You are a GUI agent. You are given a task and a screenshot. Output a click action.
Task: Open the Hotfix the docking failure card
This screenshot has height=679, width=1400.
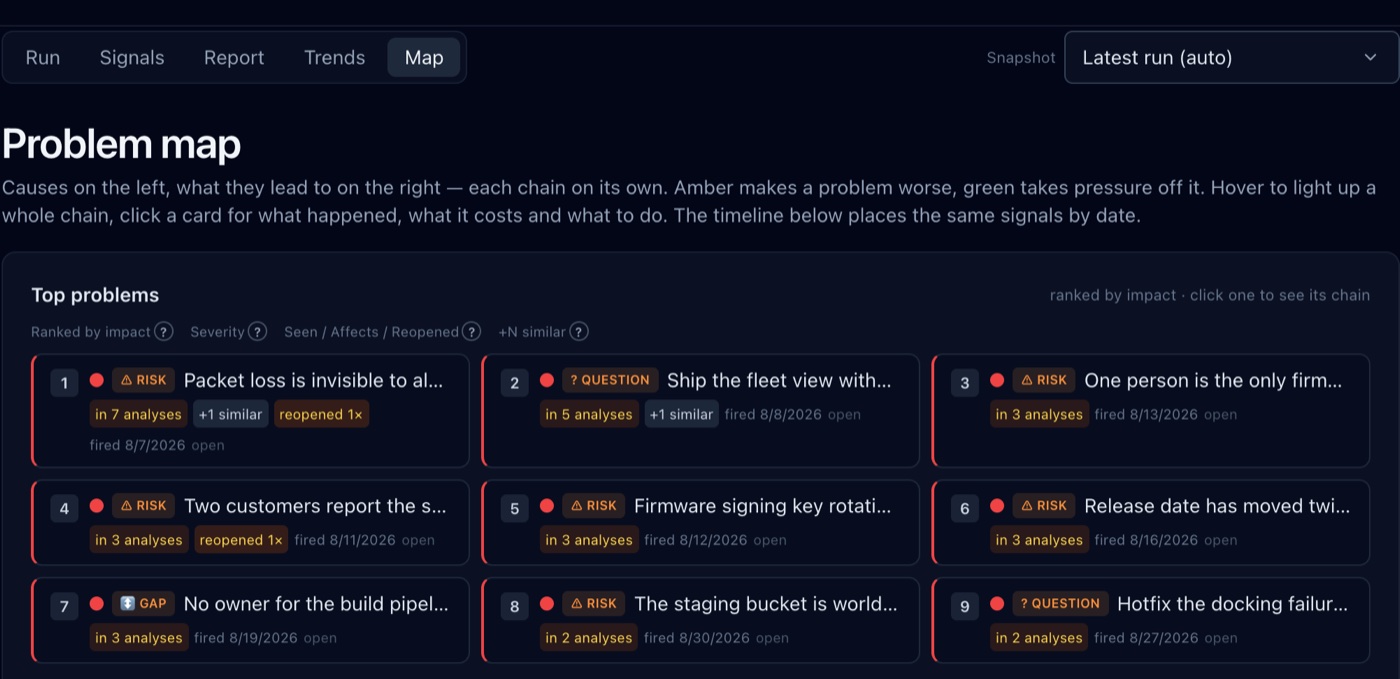click(1150, 620)
